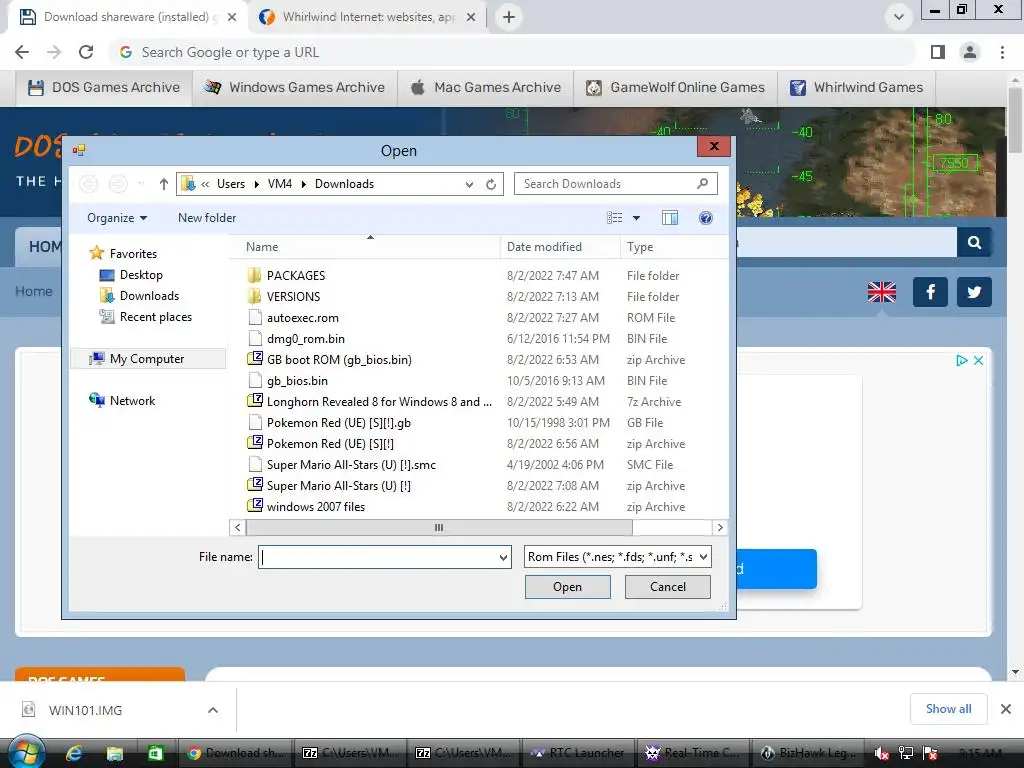Reload the page in Chrome

[86, 52]
